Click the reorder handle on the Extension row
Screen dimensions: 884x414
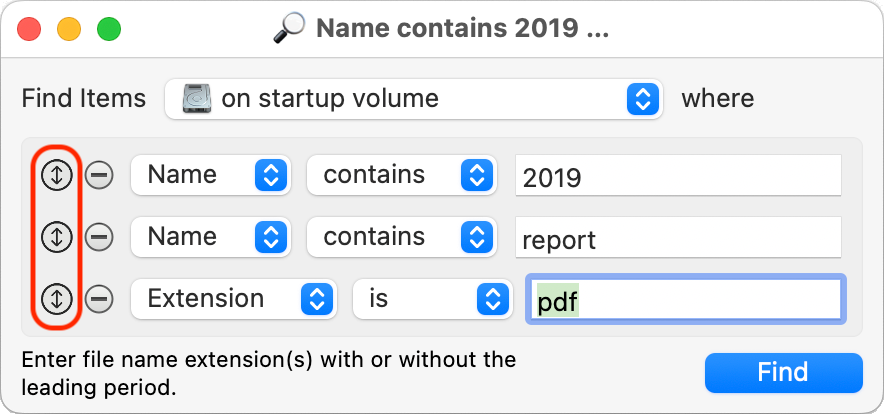[x=57, y=298]
